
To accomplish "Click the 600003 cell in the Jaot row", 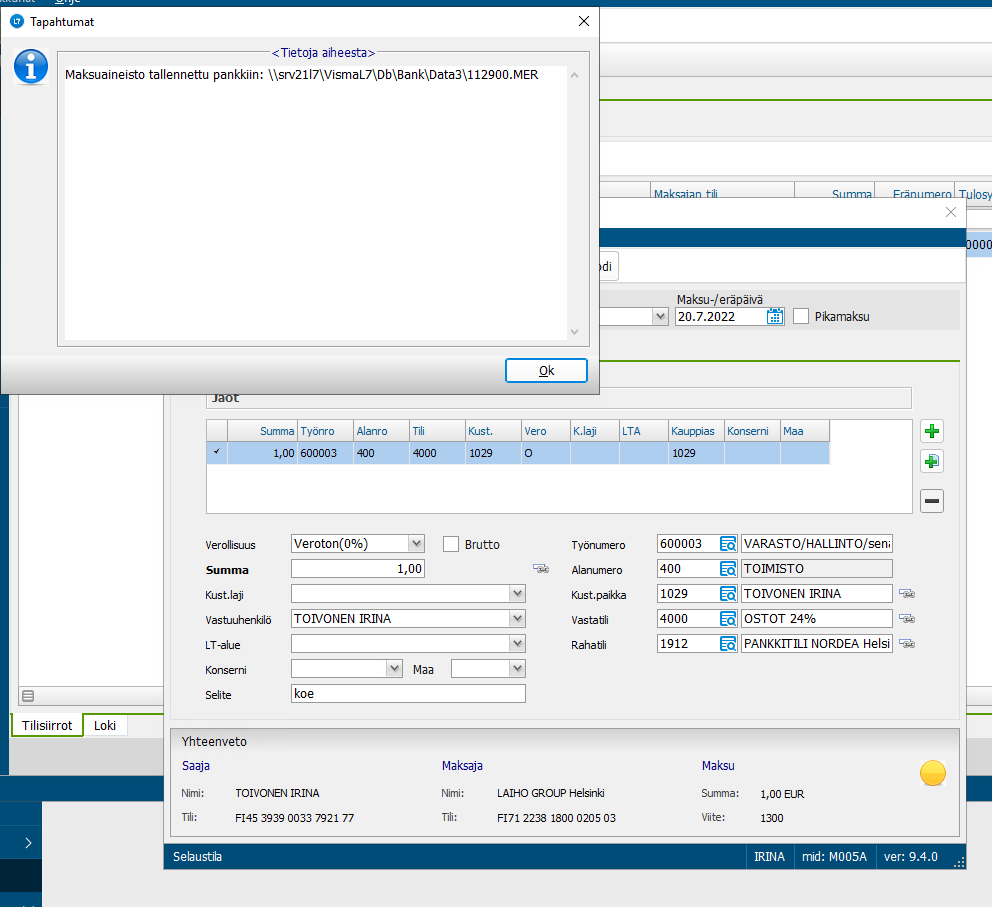I will click(x=325, y=453).
